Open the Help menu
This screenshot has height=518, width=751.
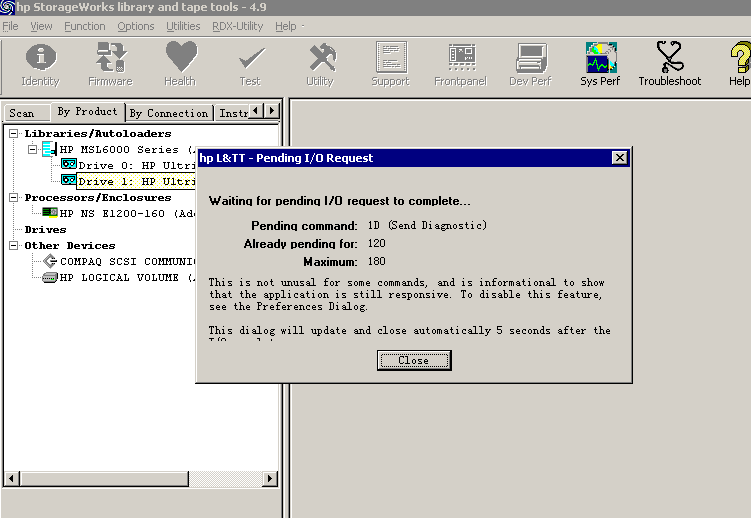285,26
